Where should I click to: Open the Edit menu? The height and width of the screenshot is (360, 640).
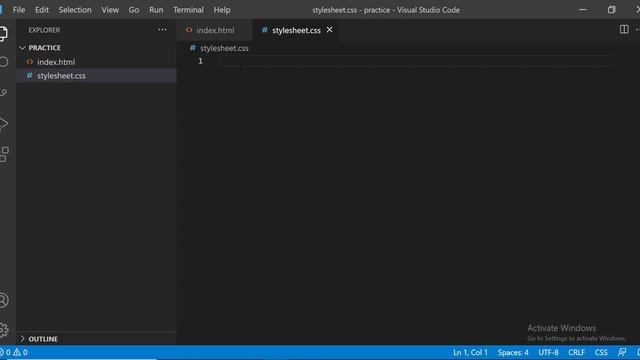click(x=42, y=10)
